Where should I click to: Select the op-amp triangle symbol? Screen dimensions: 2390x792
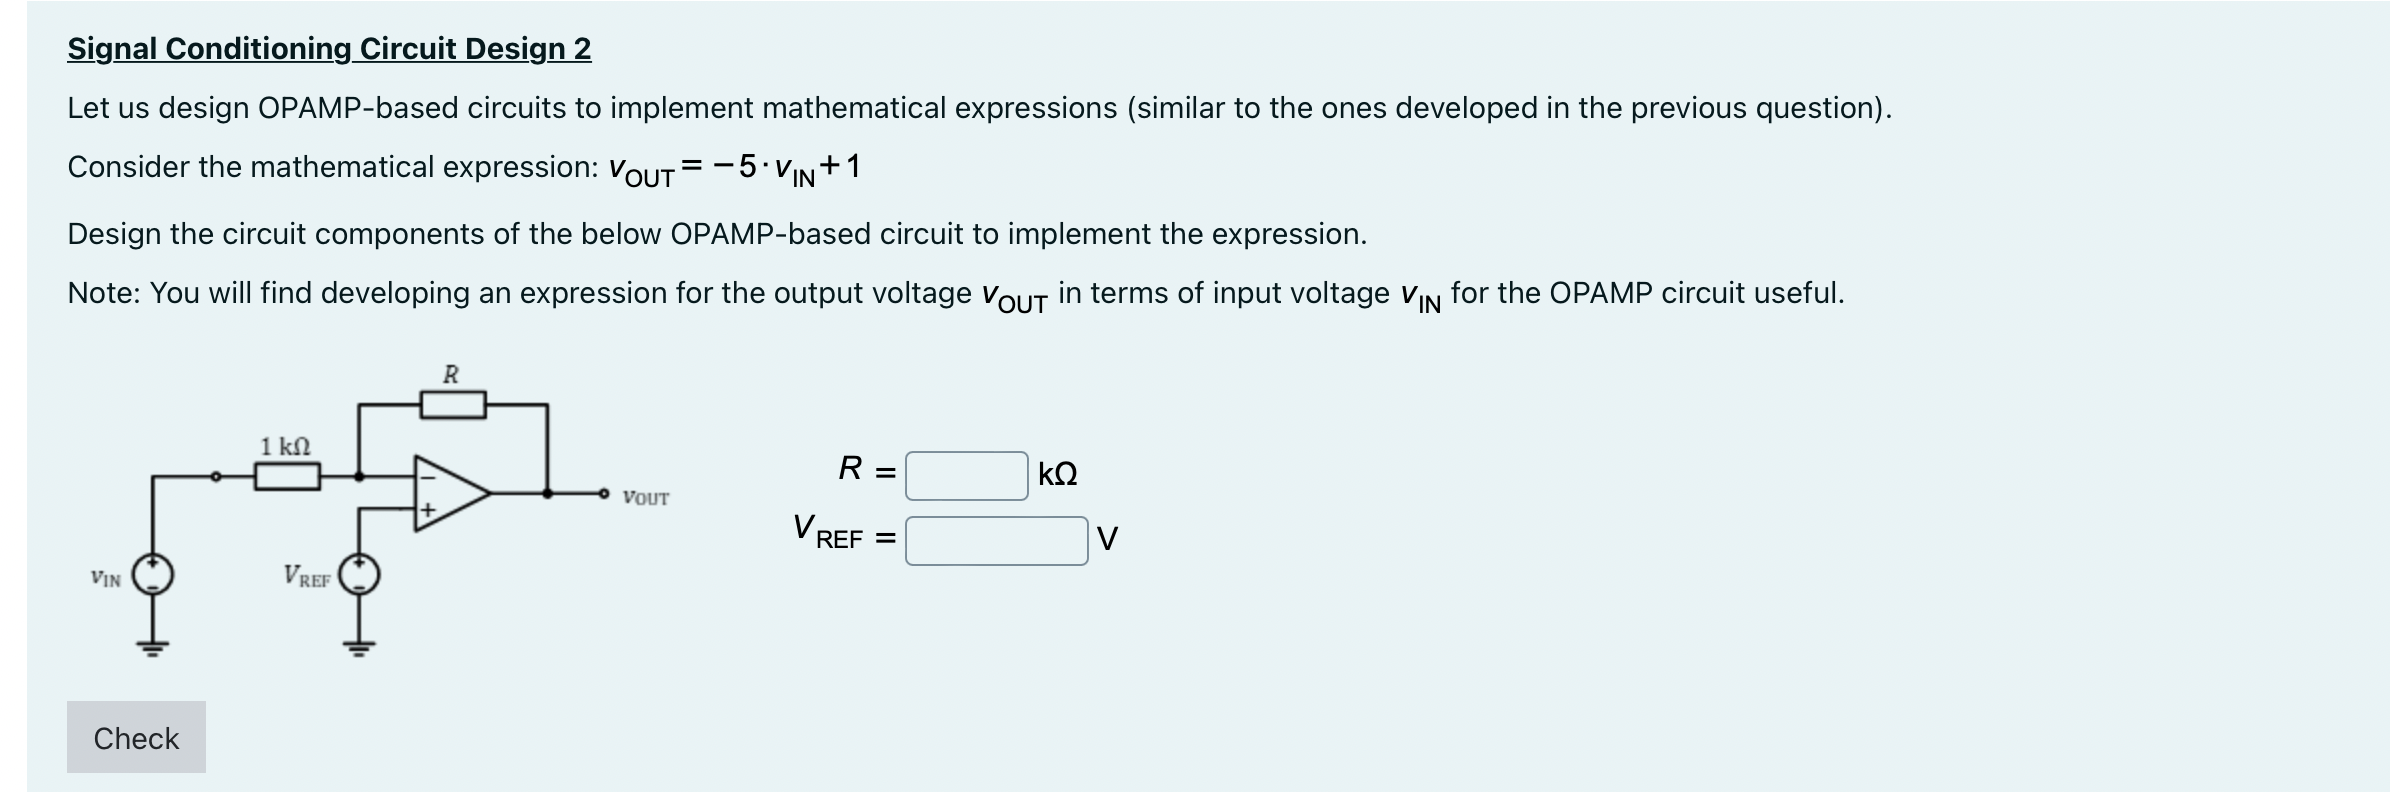(x=453, y=495)
